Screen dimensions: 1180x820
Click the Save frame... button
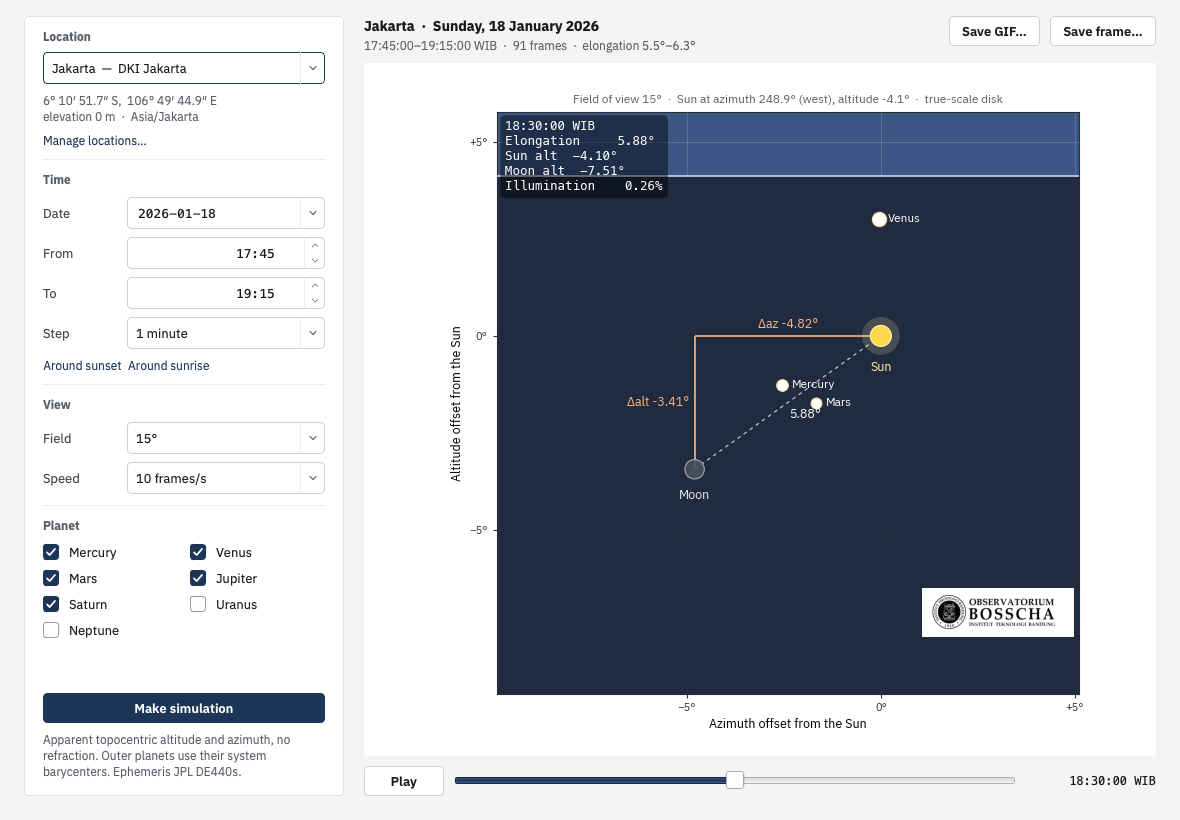tap(1102, 31)
